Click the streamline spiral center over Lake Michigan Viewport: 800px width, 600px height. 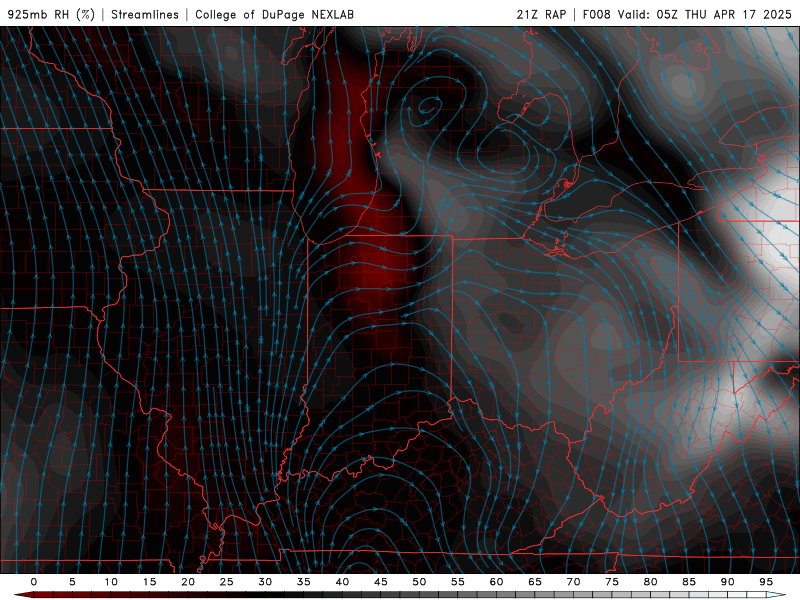pos(426,108)
